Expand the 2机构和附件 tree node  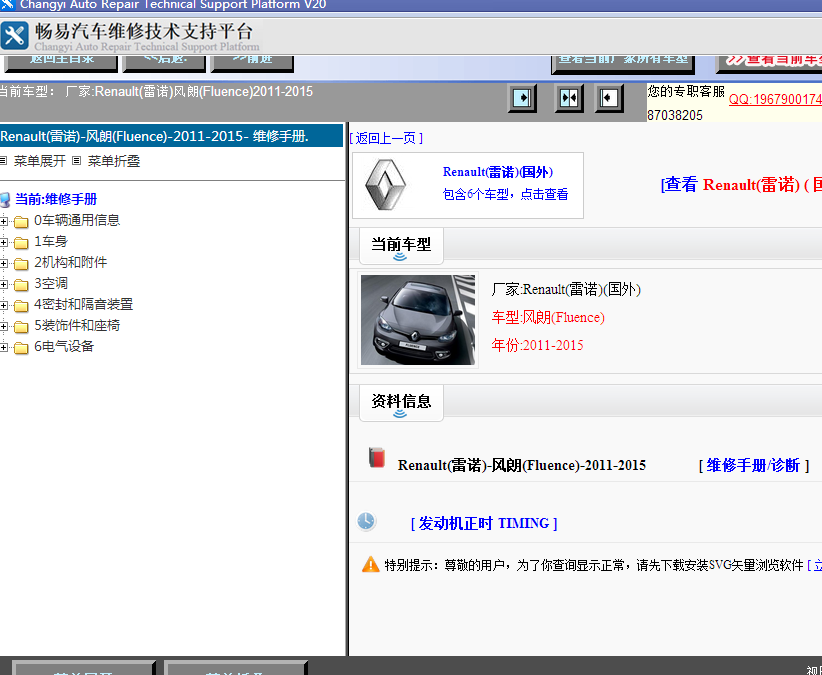click(x=3, y=263)
